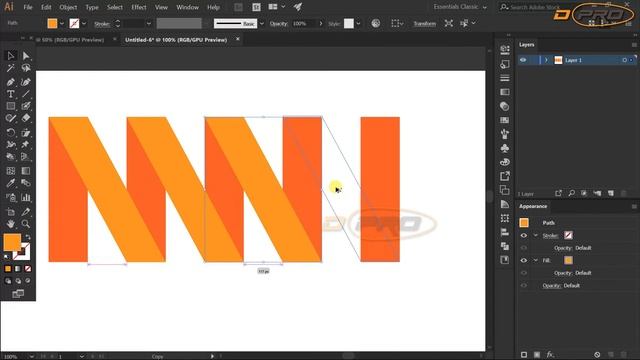Click the large orange Fill box in toolbar

(x=12, y=242)
